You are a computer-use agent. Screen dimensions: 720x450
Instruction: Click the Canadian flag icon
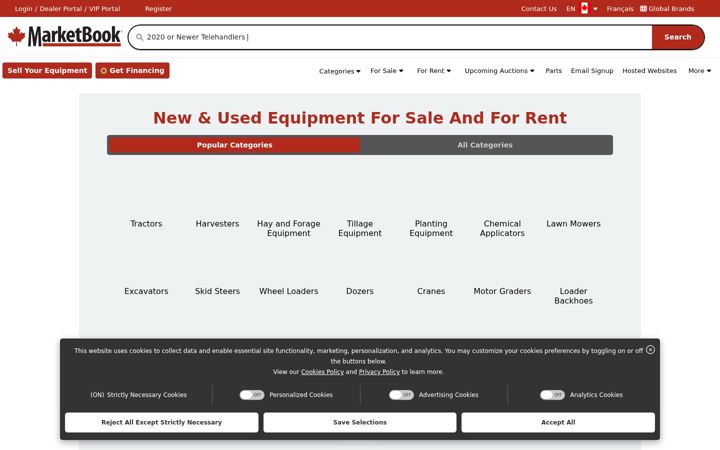click(584, 8)
